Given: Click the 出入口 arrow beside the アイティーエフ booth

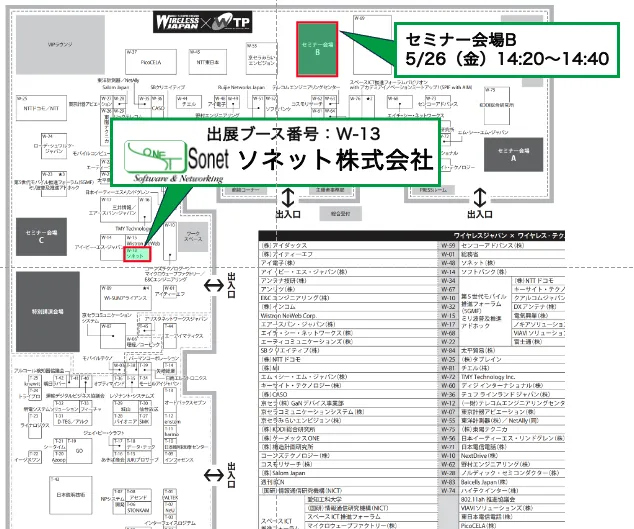Looking at the screenshot, I should point(213,286).
